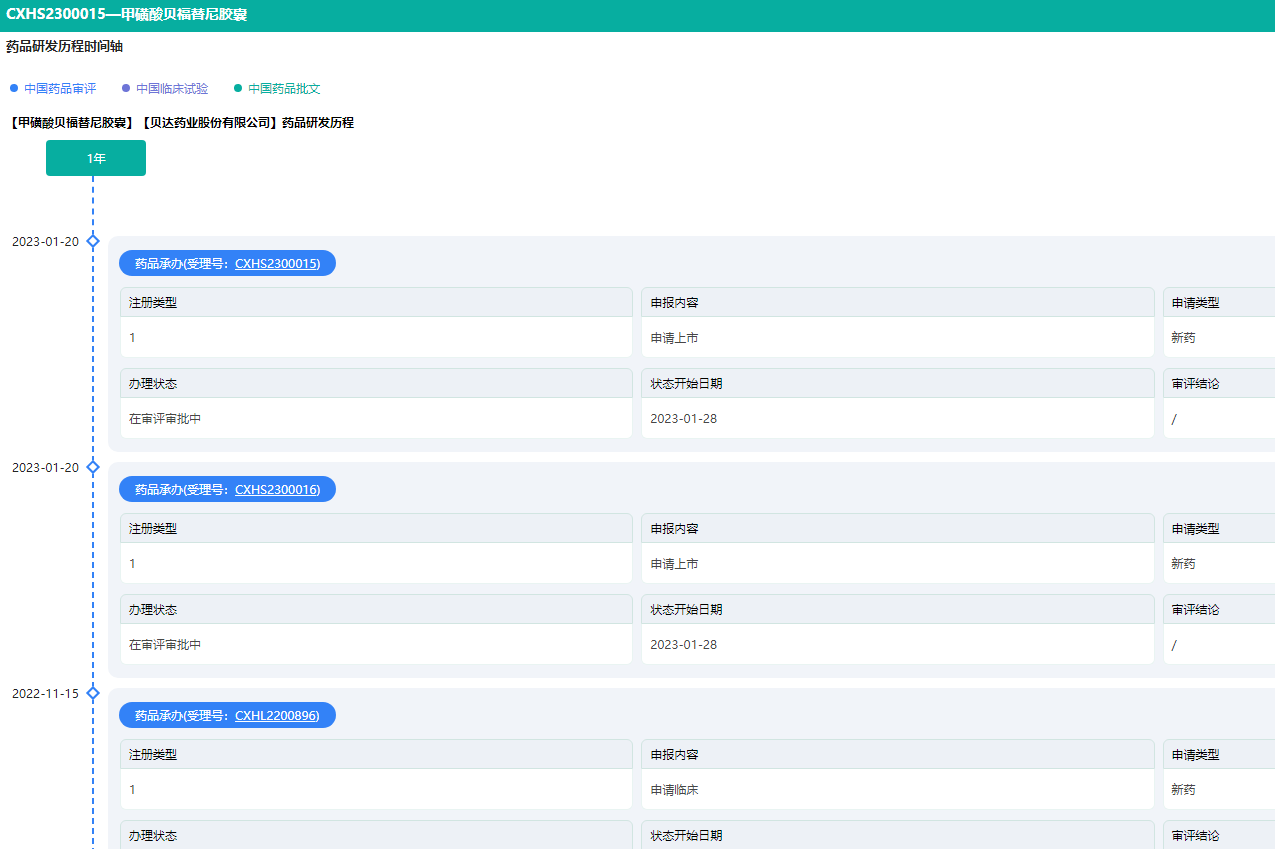
Task: Open the CXHS2300015 acceptance number link
Action: click(277, 264)
